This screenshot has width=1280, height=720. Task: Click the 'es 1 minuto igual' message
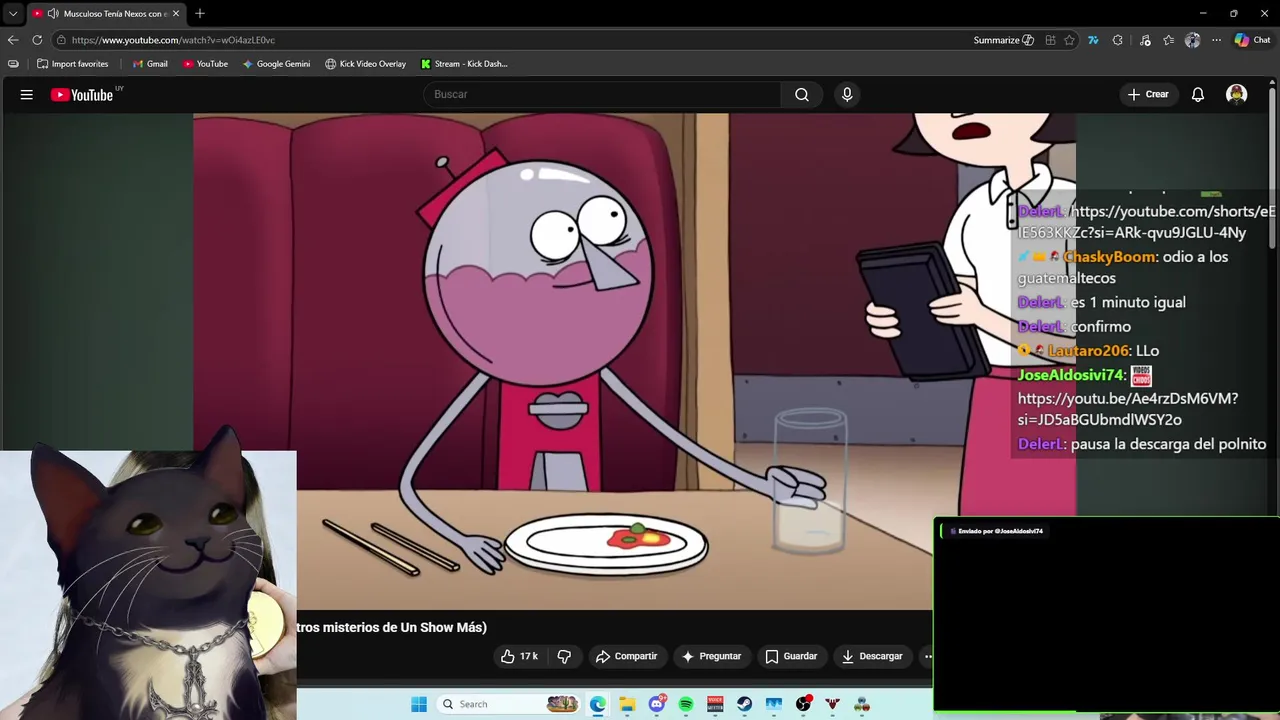click(1128, 302)
